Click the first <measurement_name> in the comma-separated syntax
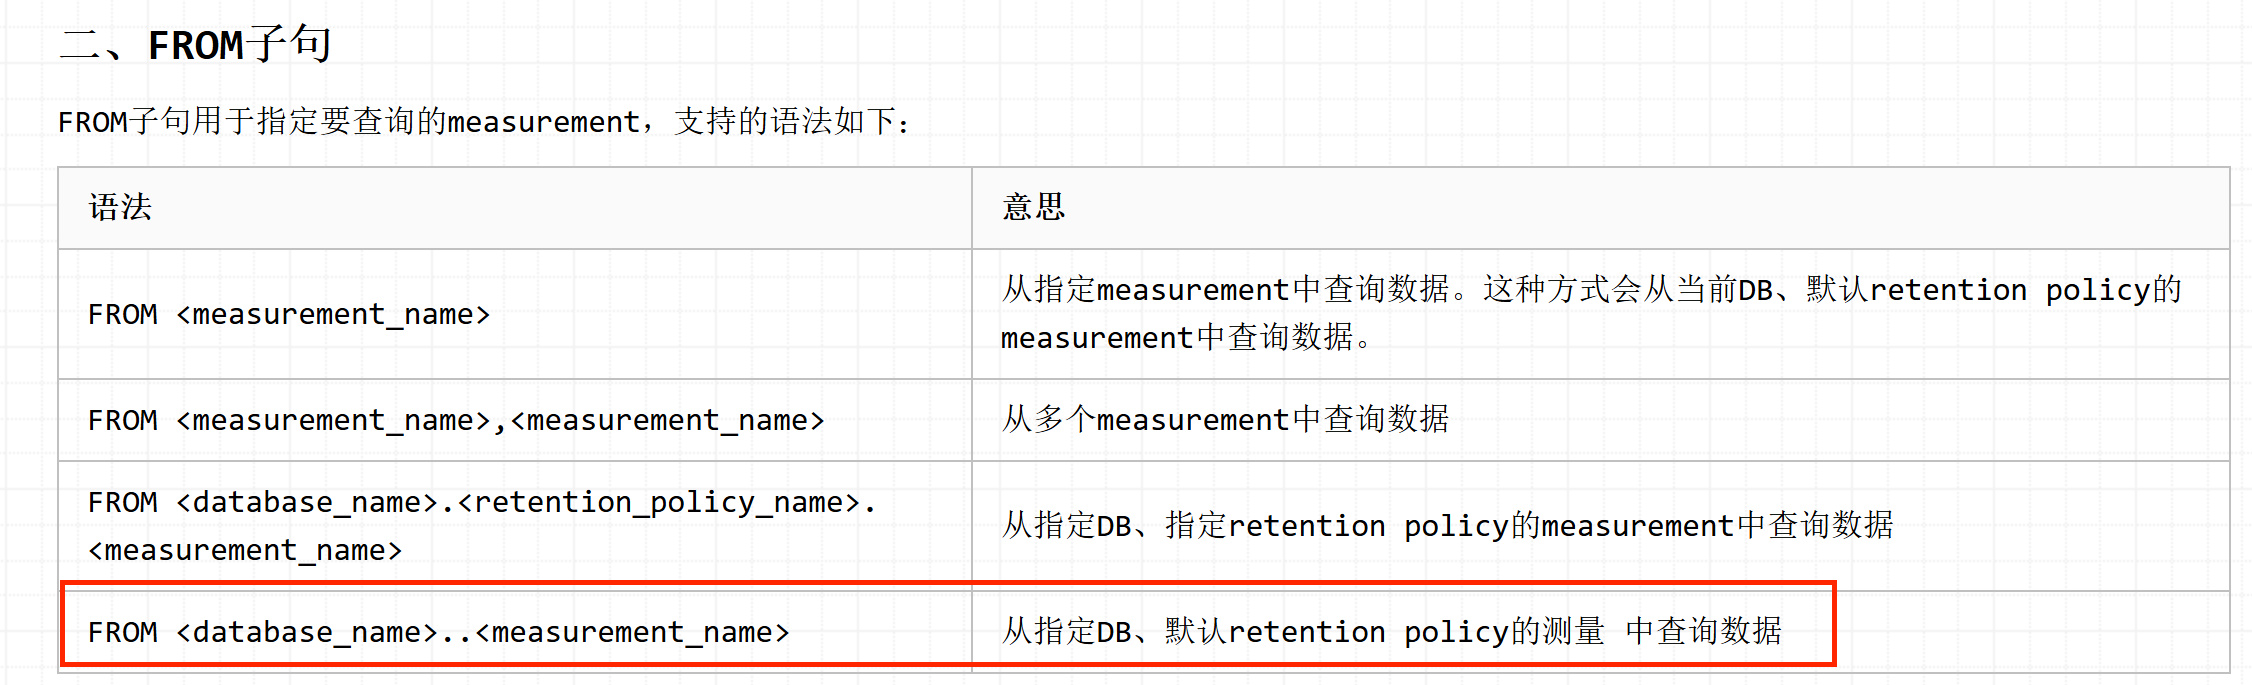This screenshot has height=685, width=2252. (x=333, y=420)
